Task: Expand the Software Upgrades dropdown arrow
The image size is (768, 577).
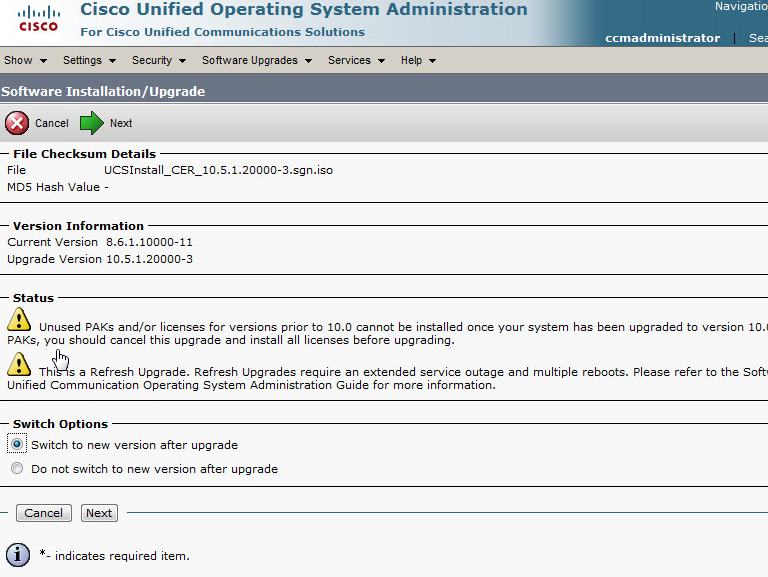Action: coord(308,61)
